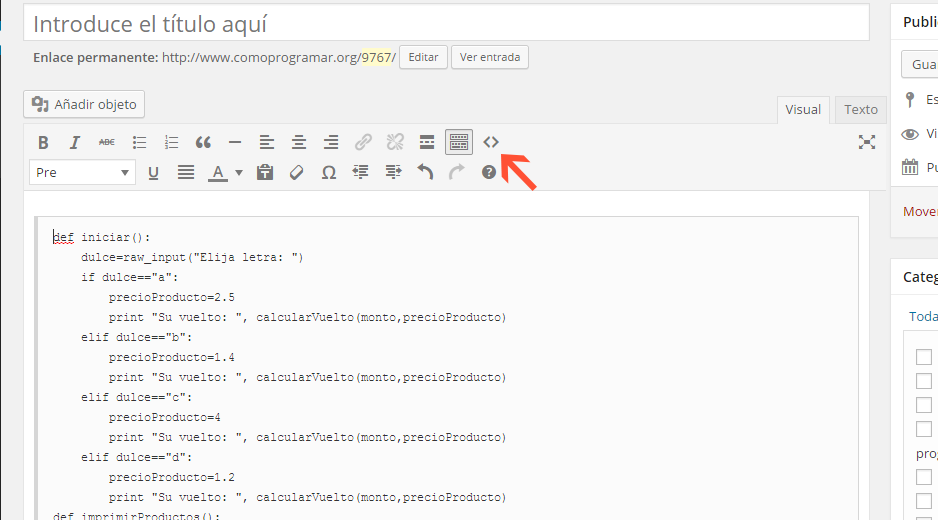Toggle the toolbar kitchen sink
The width and height of the screenshot is (938, 520).
pyautogui.click(x=459, y=142)
